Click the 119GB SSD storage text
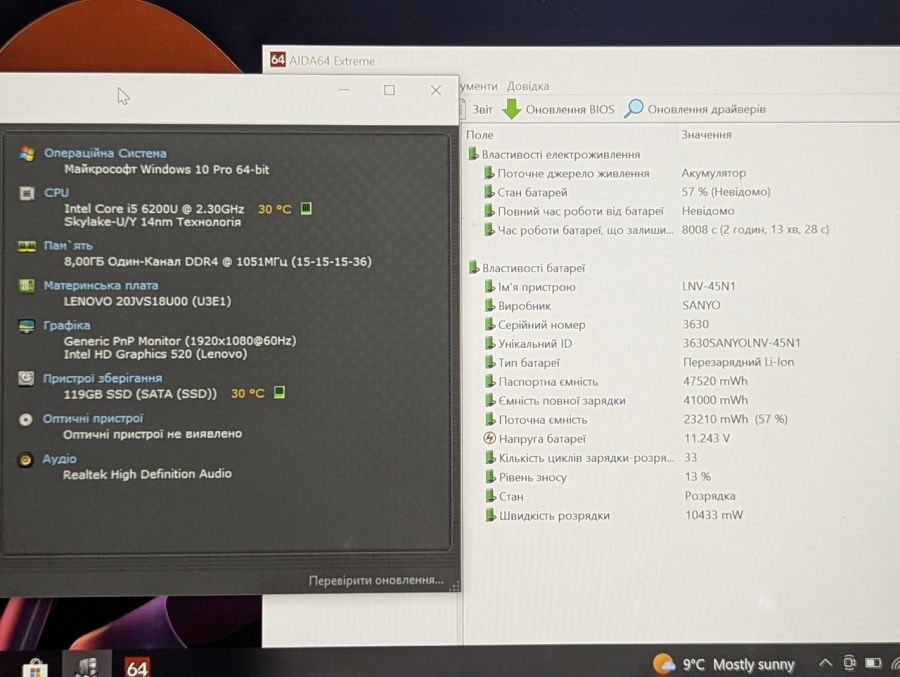This screenshot has width=900, height=677. point(140,393)
